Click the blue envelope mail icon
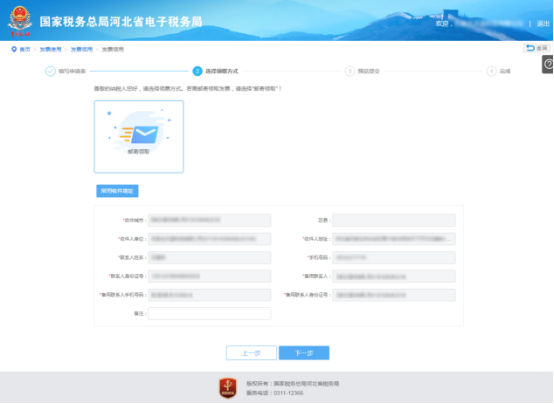Image resolution: width=554 pixels, height=404 pixels. pyautogui.click(x=145, y=135)
